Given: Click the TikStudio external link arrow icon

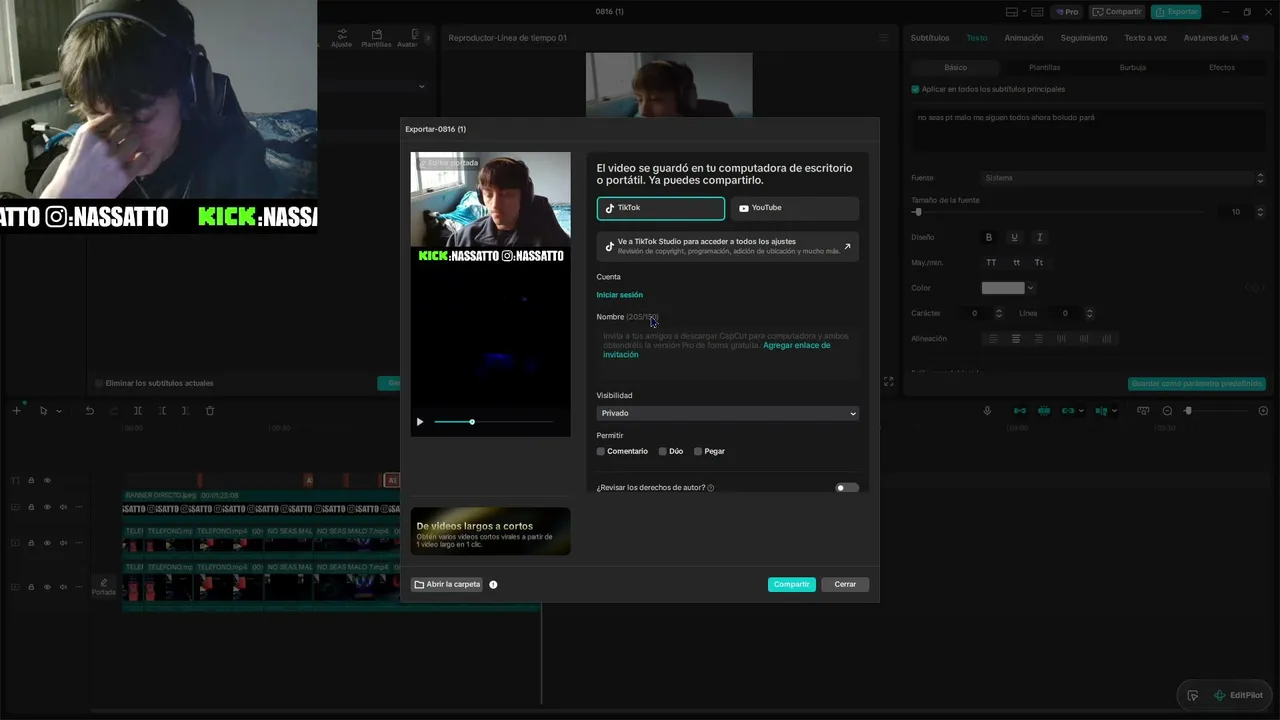Looking at the screenshot, I should [847, 246].
